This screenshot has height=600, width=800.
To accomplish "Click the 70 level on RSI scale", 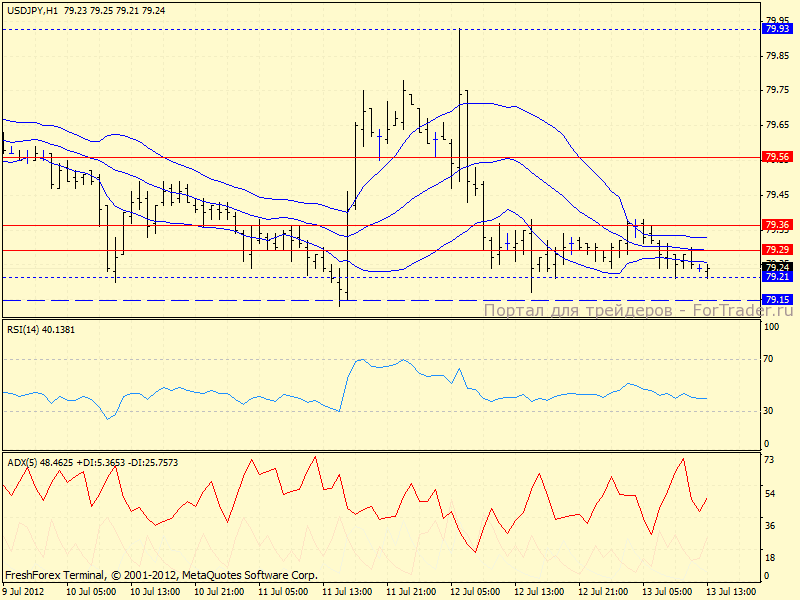I will point(770,357).
